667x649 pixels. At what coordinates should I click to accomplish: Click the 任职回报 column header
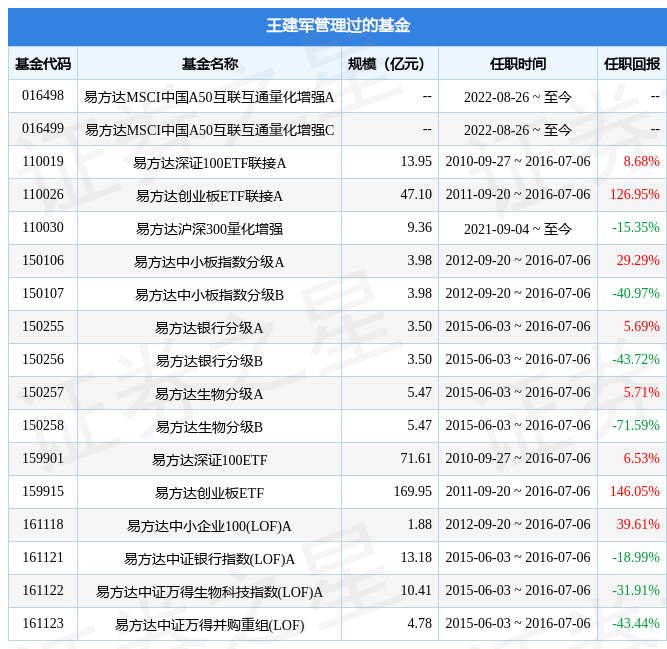coord(632,64)
